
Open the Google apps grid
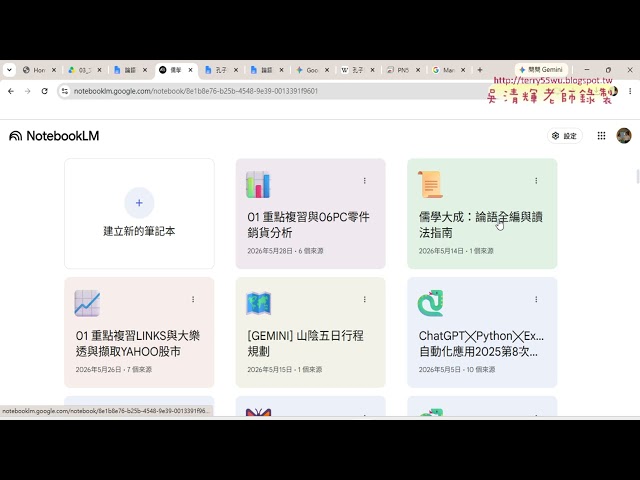[601, 136]
